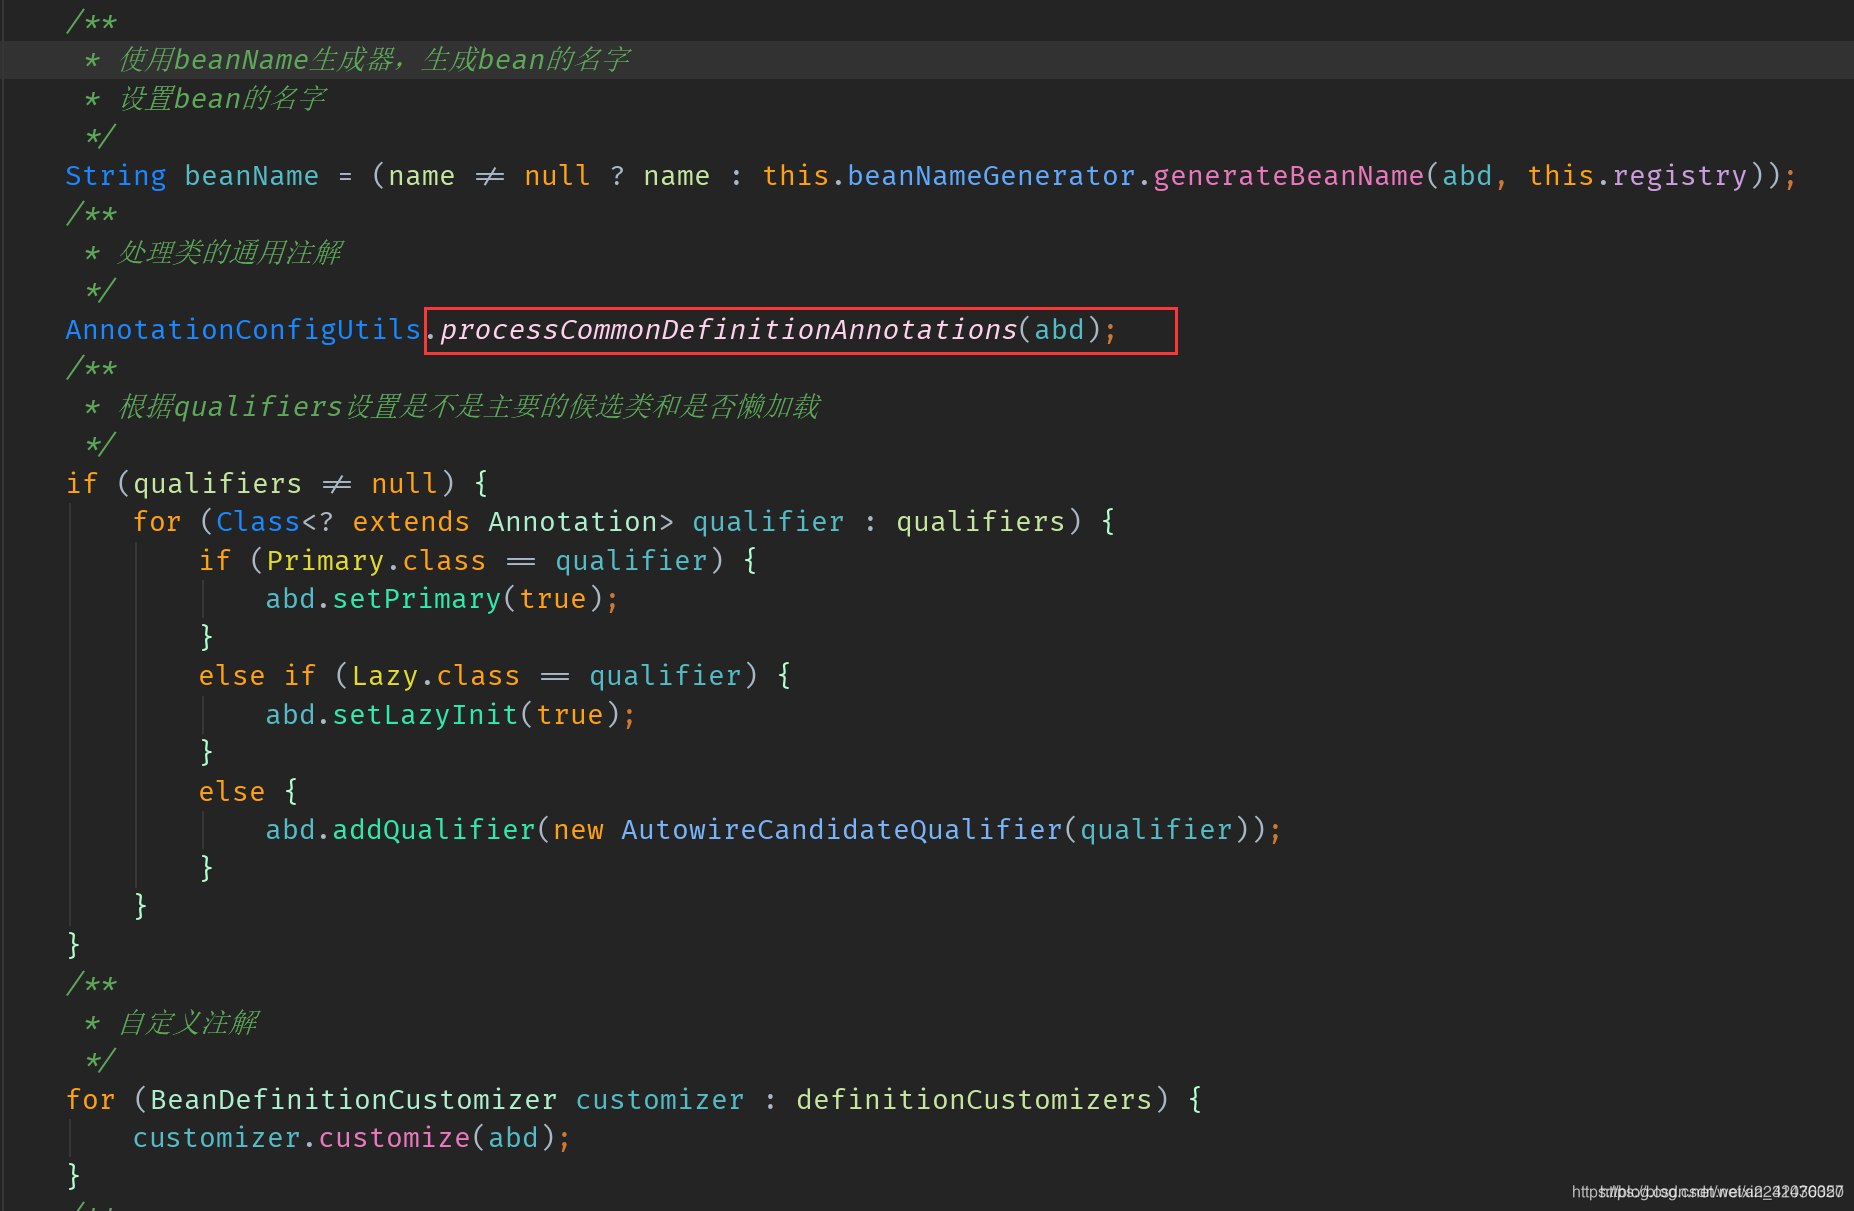Click the comment '使用beanName生成器'
Screen dimensions: 1854x1211
click(257, 60)
